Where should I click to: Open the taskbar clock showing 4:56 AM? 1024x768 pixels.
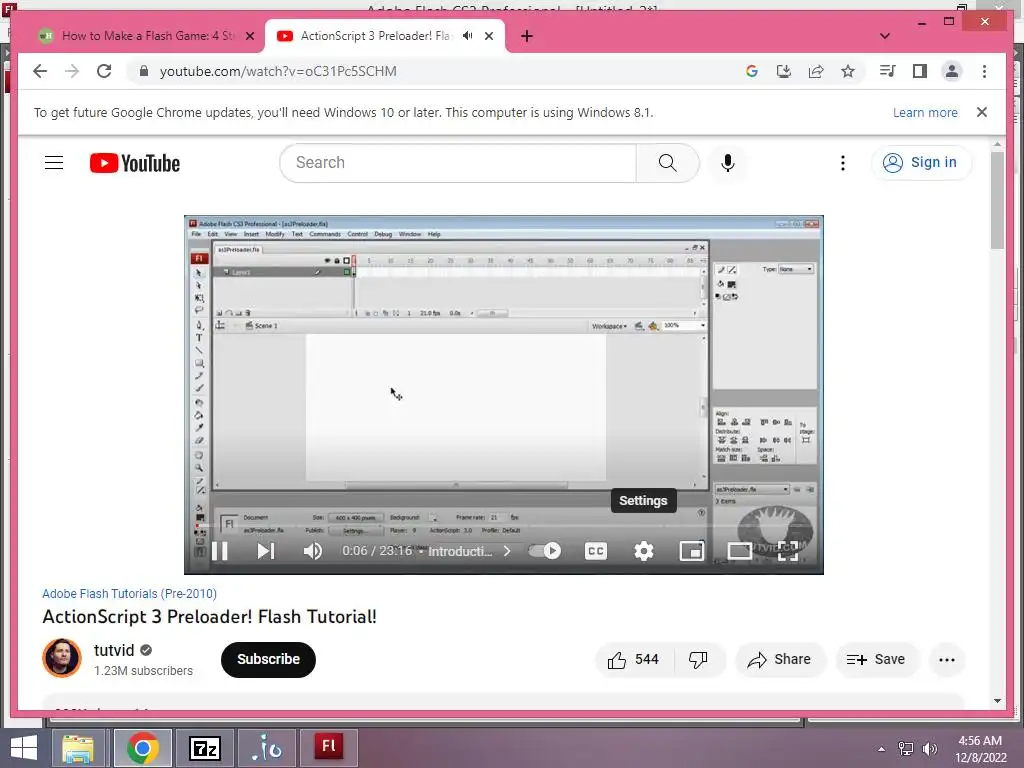[980, 749]
